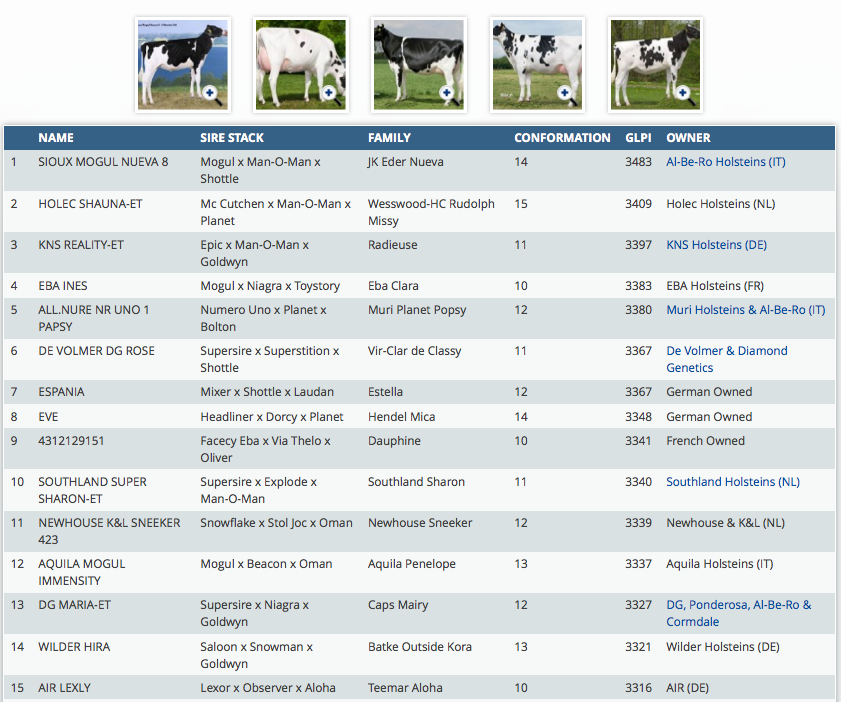Click the GLPI column header
Viewport: 841px width, 702px height.
click(x=638, y=138)
